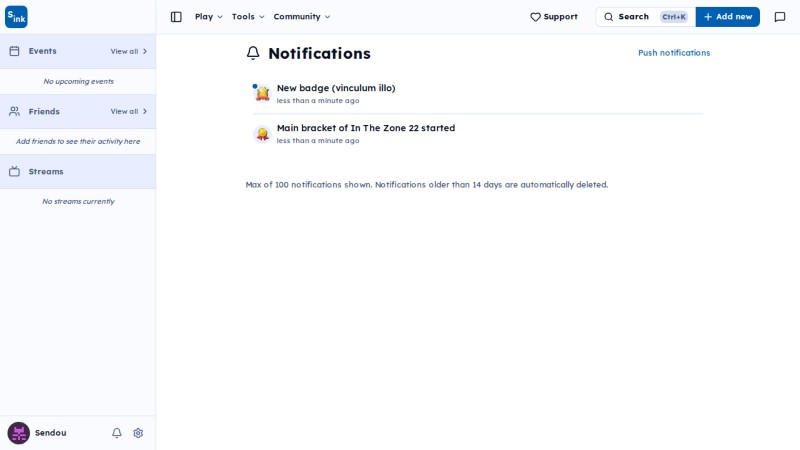
Task: Click the Notifications heading bell icon
Action: point(253,53)
